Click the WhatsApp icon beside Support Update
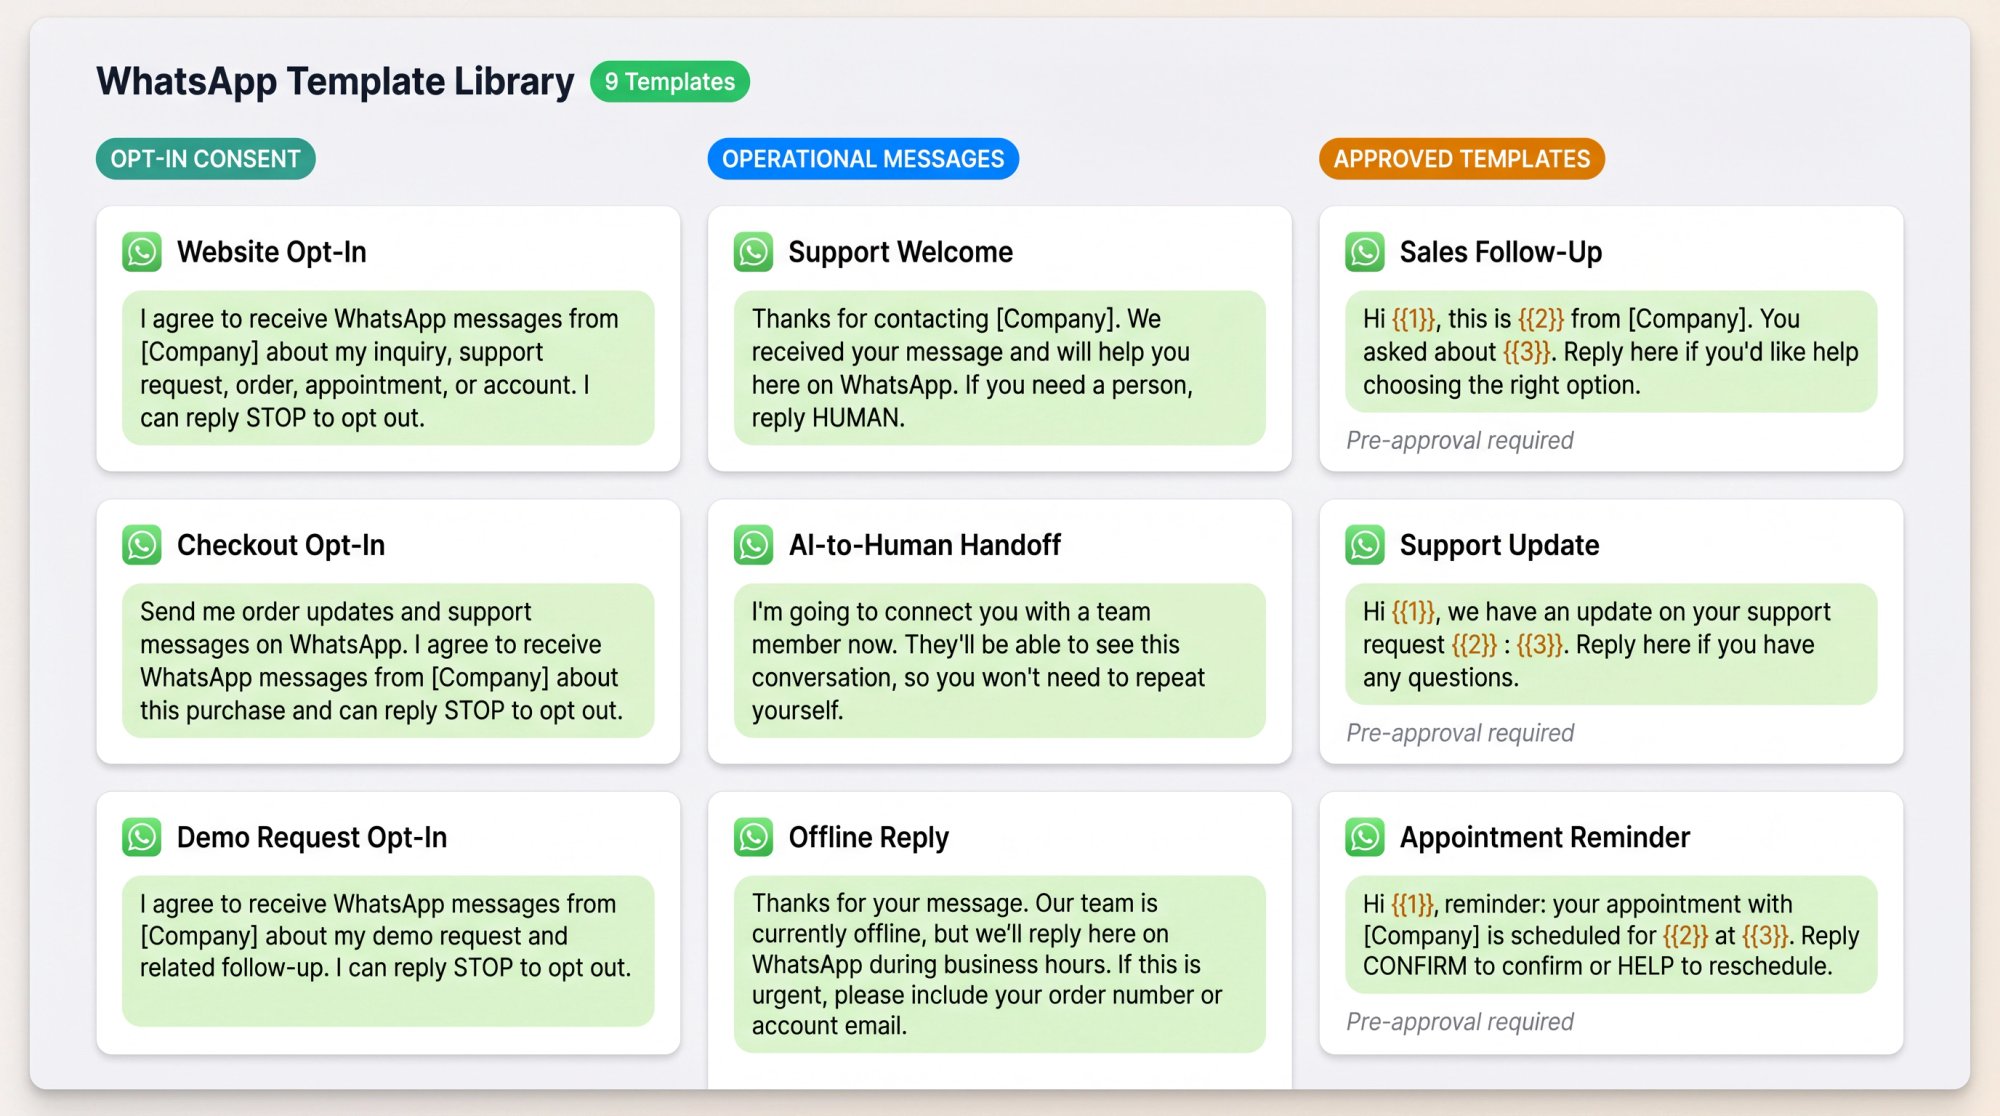The image size is (2000, 1116). (x=1365, y=545)
